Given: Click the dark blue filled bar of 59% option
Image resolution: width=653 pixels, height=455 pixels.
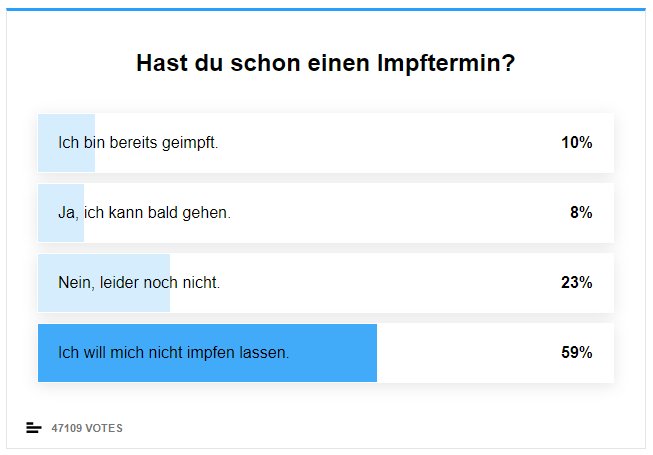Looking at the screenshot, I should pyautogui.click(x=207, y=353).
